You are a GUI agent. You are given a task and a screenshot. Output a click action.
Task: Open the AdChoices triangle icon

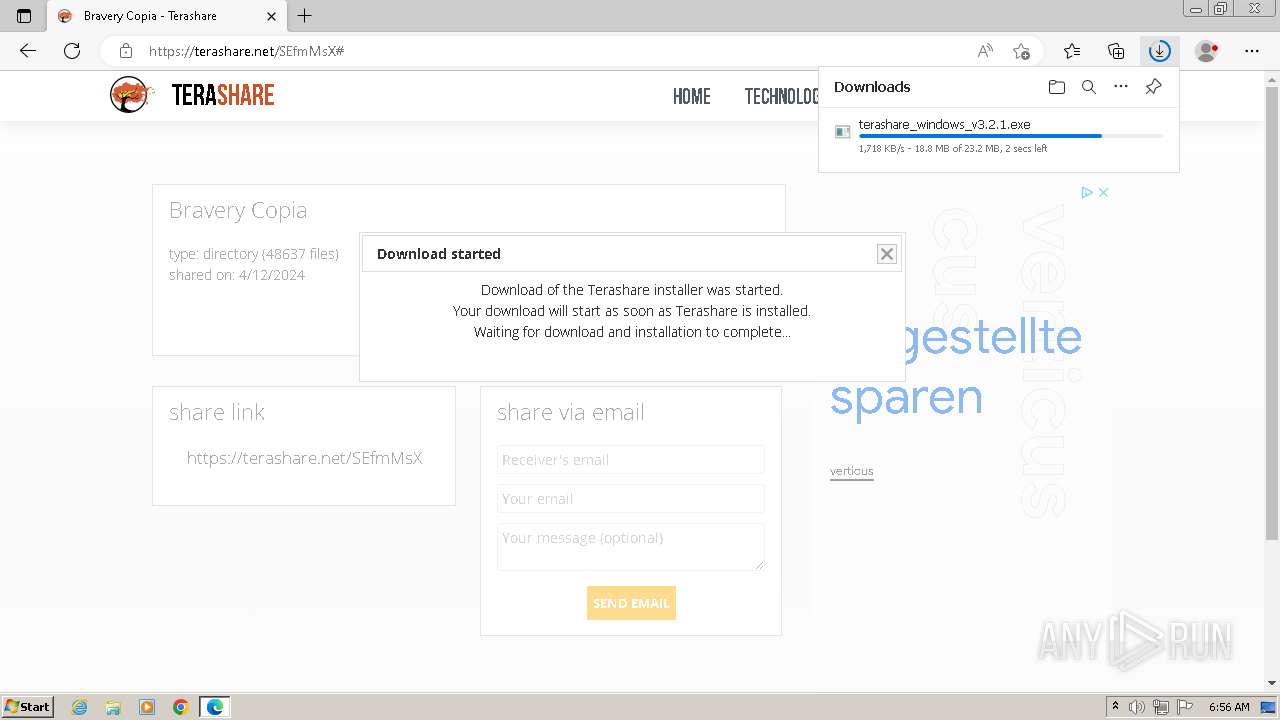1087,192
